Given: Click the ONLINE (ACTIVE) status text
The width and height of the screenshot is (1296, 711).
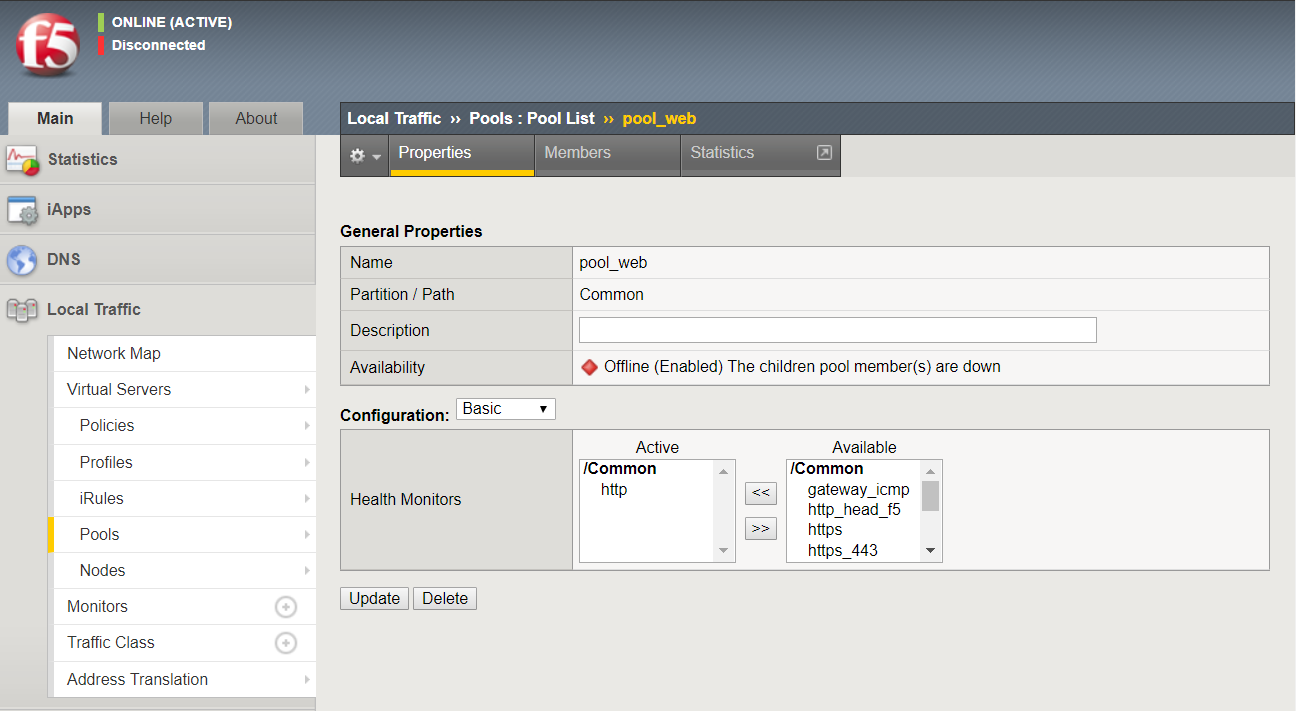Looking at the screenshot, I should [x=172, y=22].
